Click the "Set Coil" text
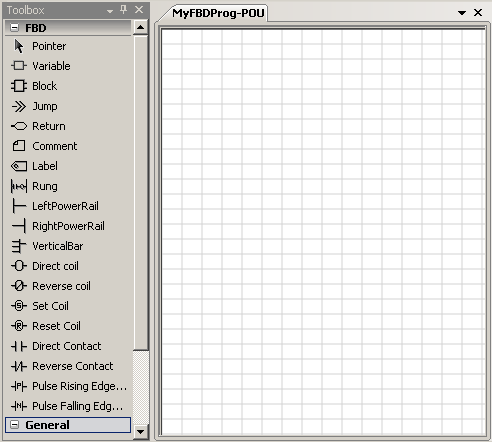The image size is (492, 442). (x=50, y=306)
